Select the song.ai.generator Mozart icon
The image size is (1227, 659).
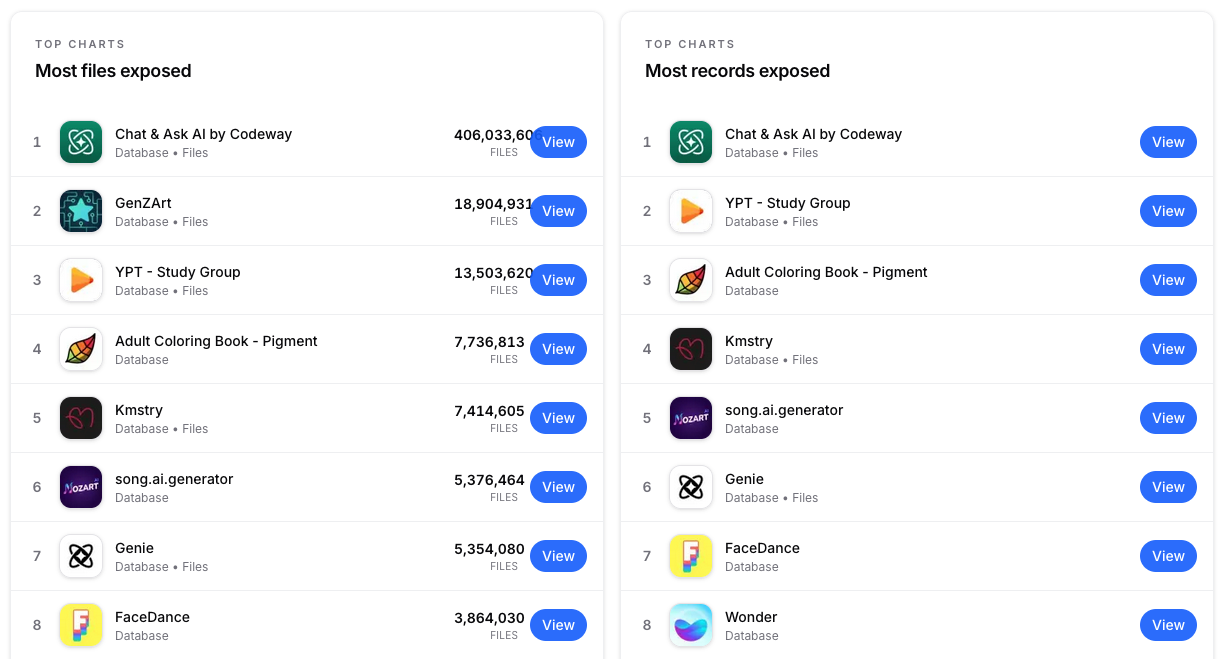pos(81,487)
